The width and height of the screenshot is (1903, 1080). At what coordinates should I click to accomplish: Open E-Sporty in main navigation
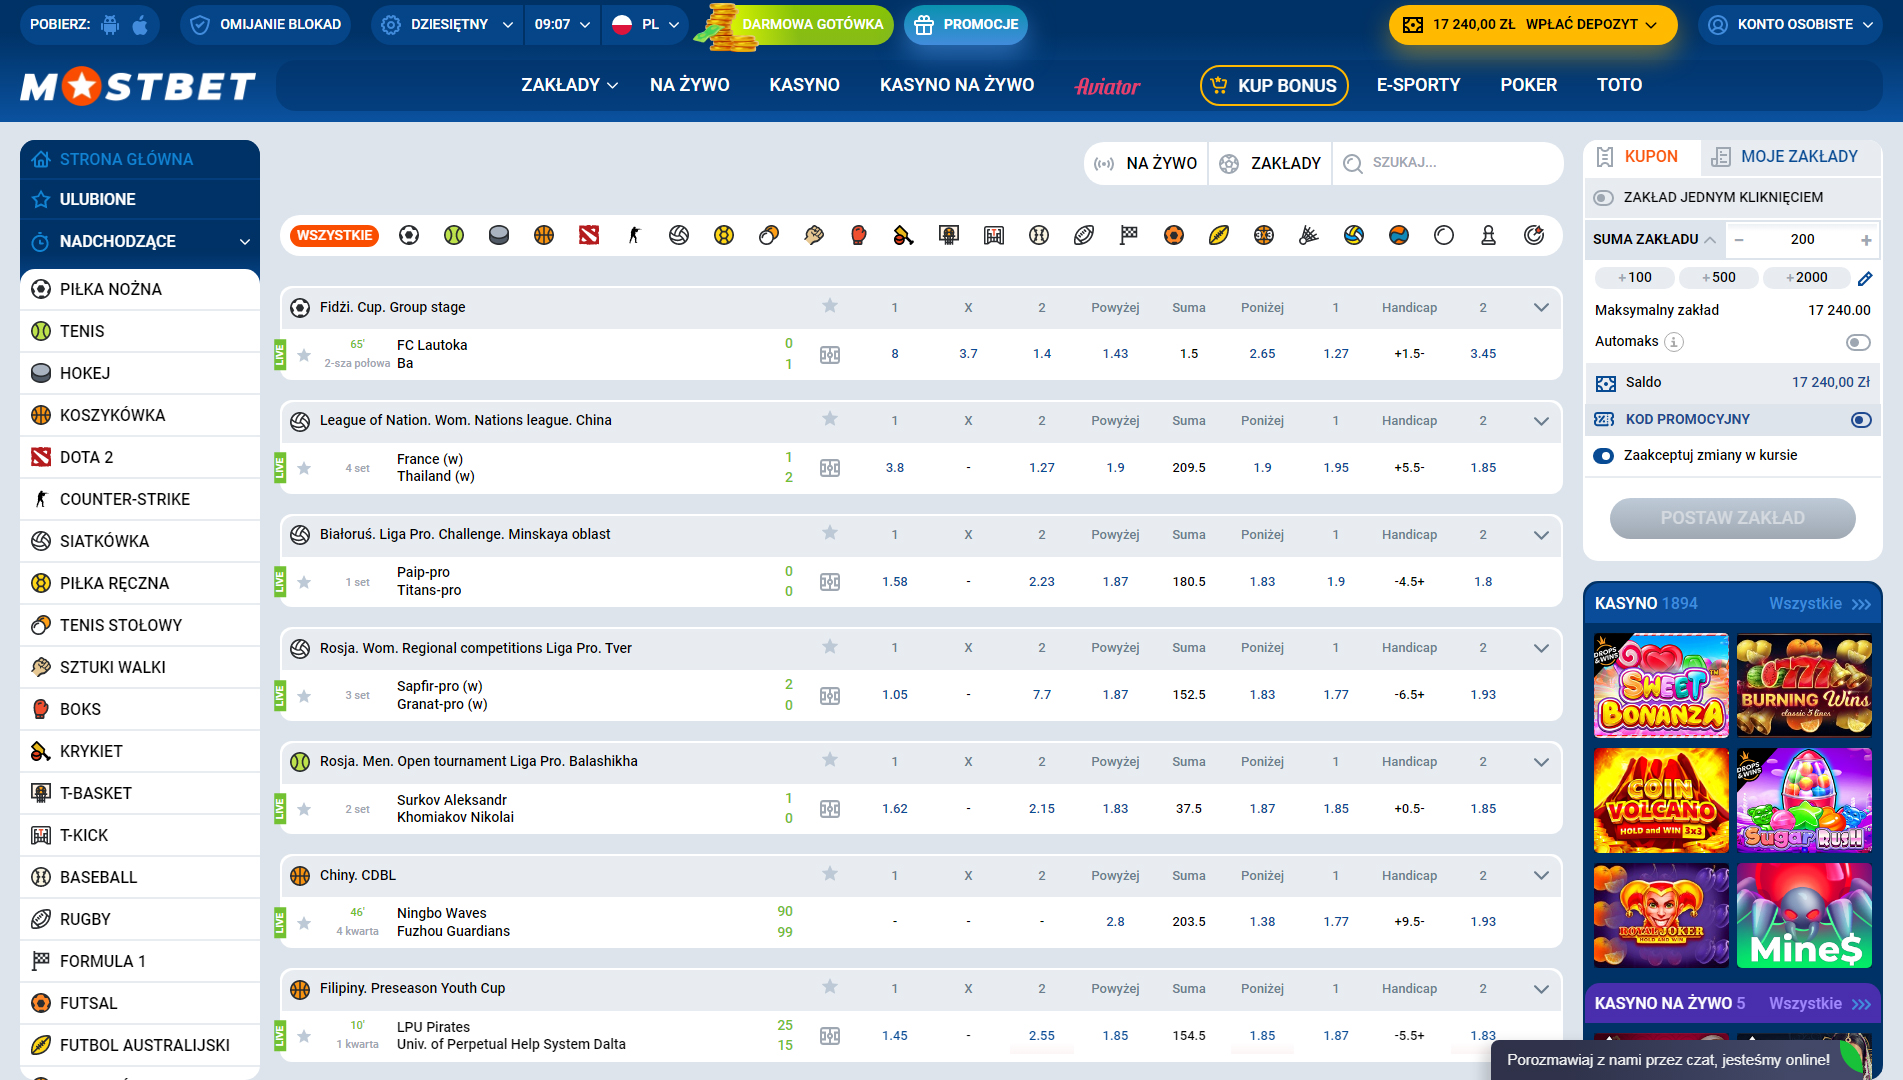coord(1418,85)
